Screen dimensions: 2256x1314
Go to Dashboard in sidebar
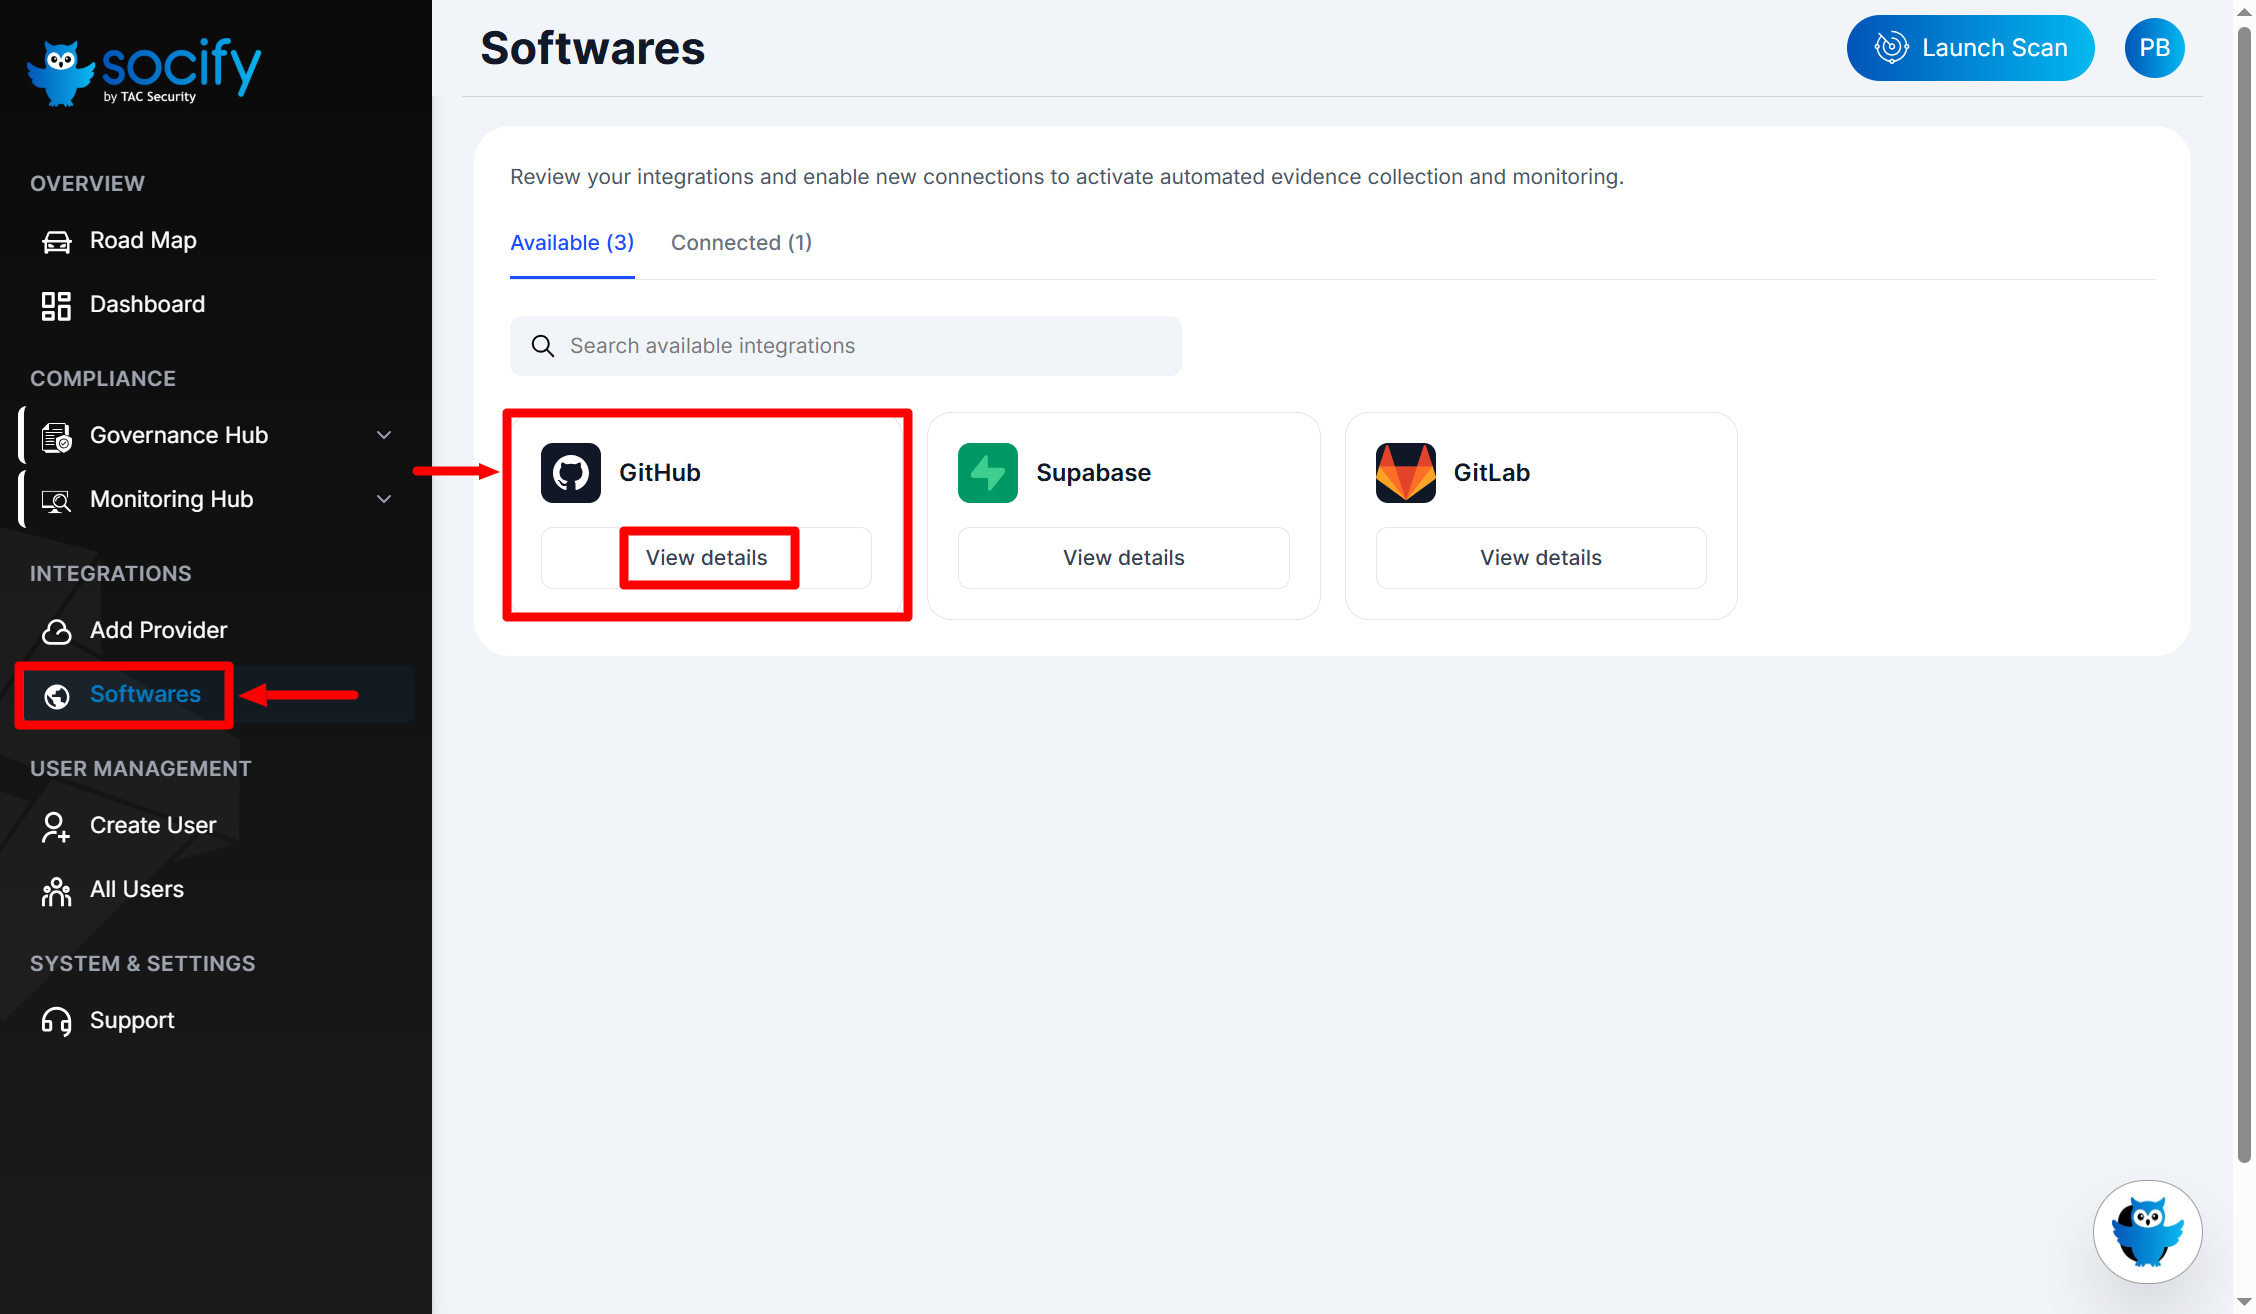click(147, 305)
